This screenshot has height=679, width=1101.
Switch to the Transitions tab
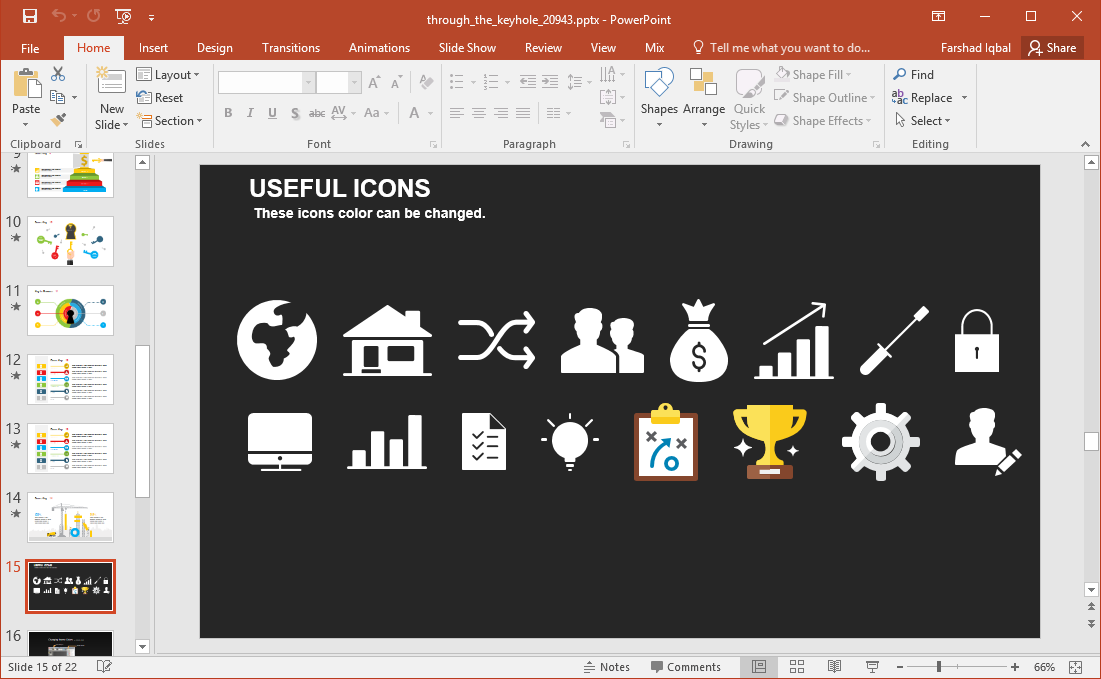[x=291, y=48]
